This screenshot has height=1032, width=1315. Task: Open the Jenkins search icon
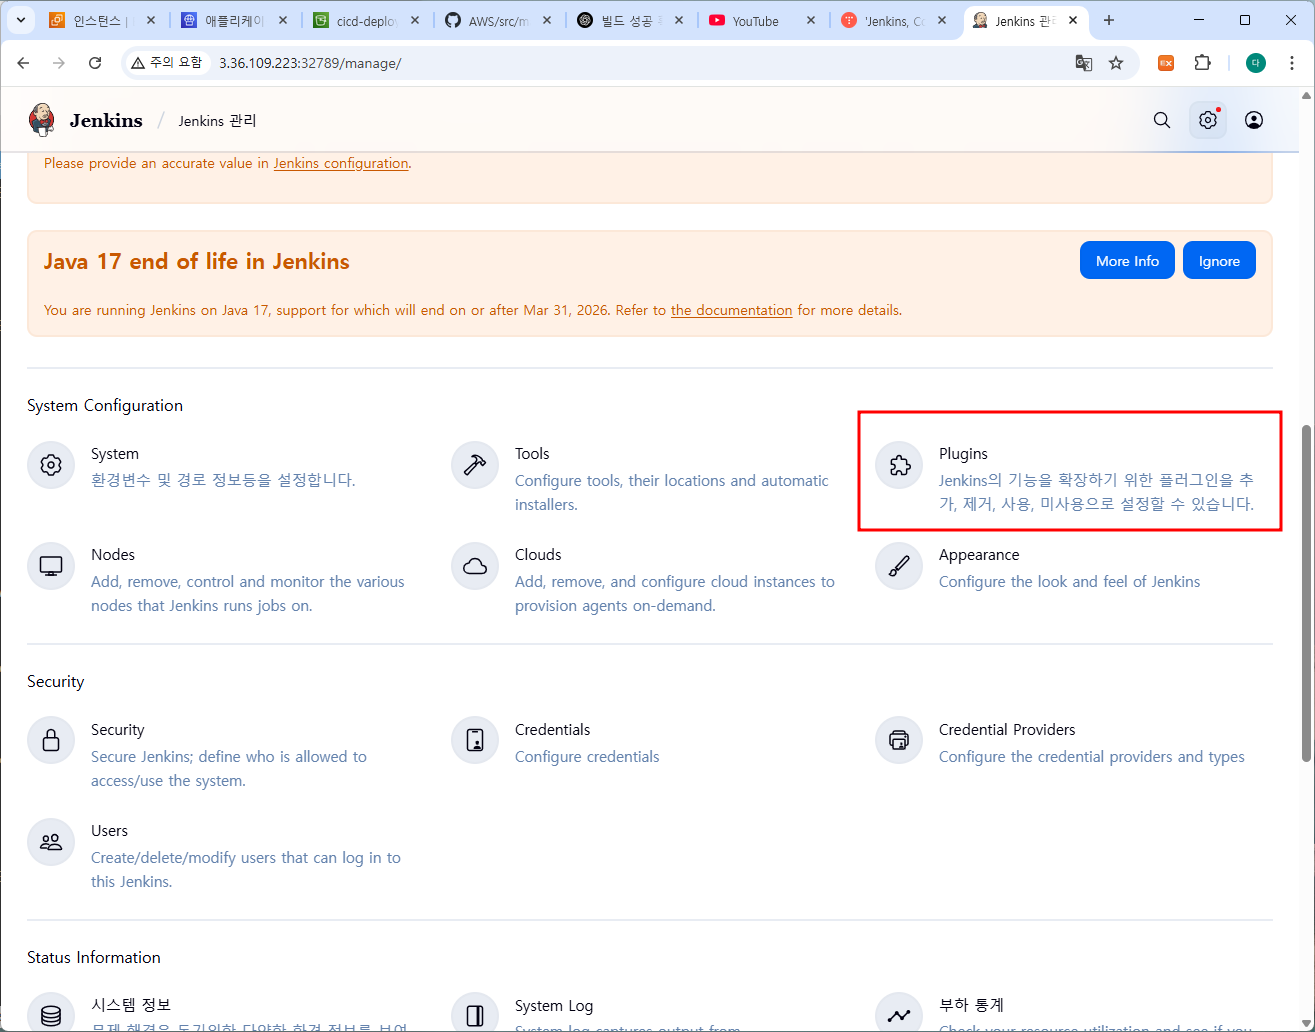[x=1162, y=120]
